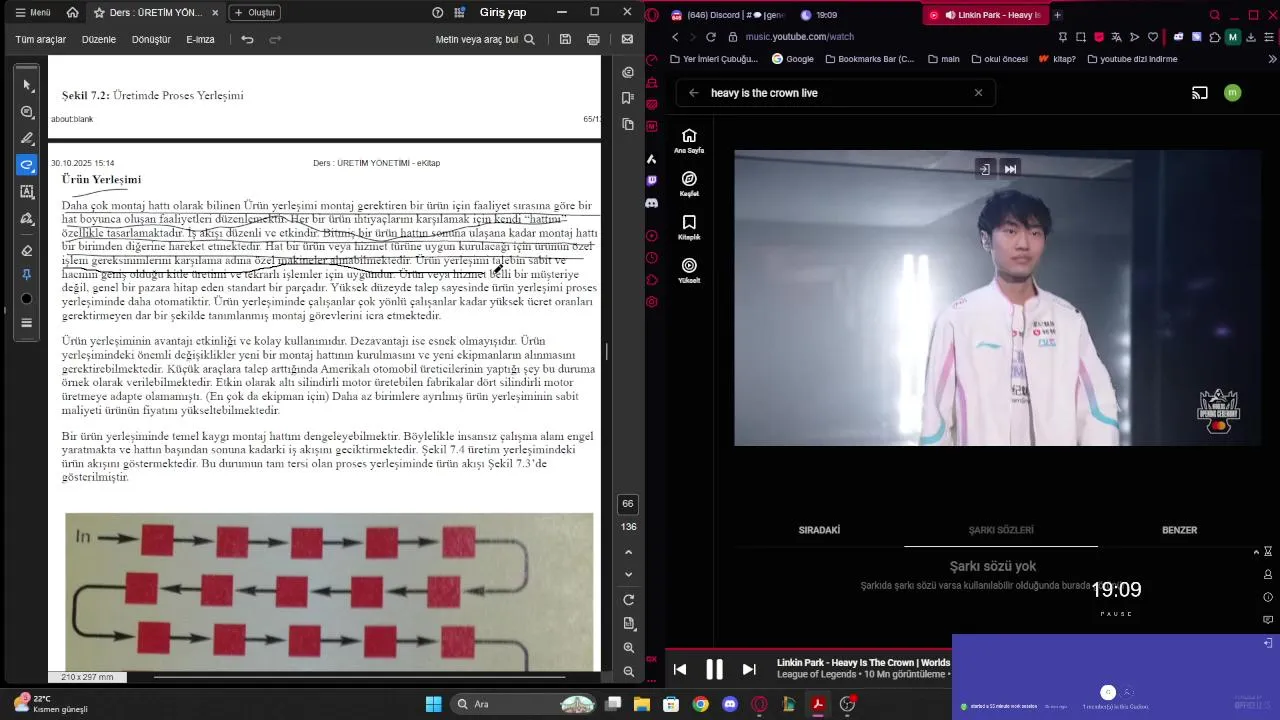The image size is (1280, 720).
Task: Select the text box tool
Action: click(27, 191)
